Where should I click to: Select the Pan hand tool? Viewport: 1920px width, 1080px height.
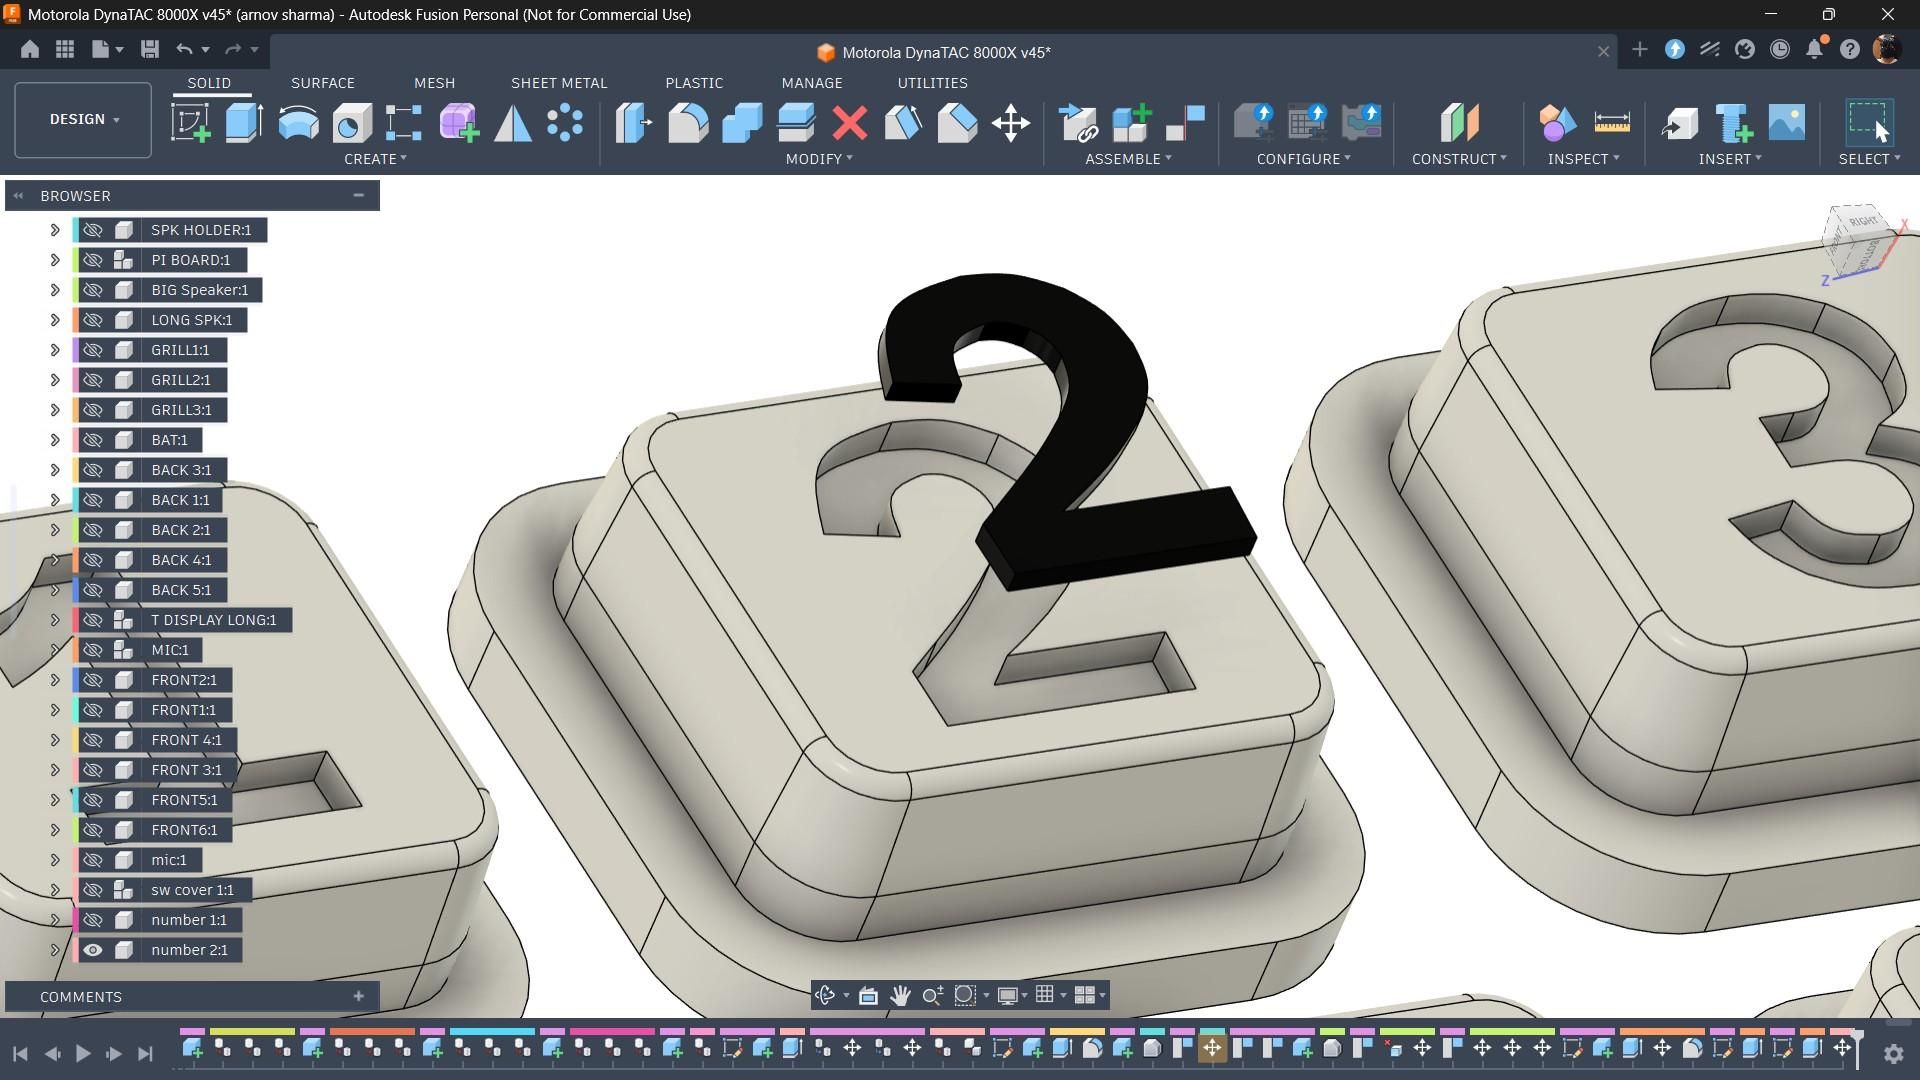coord(900,995)
